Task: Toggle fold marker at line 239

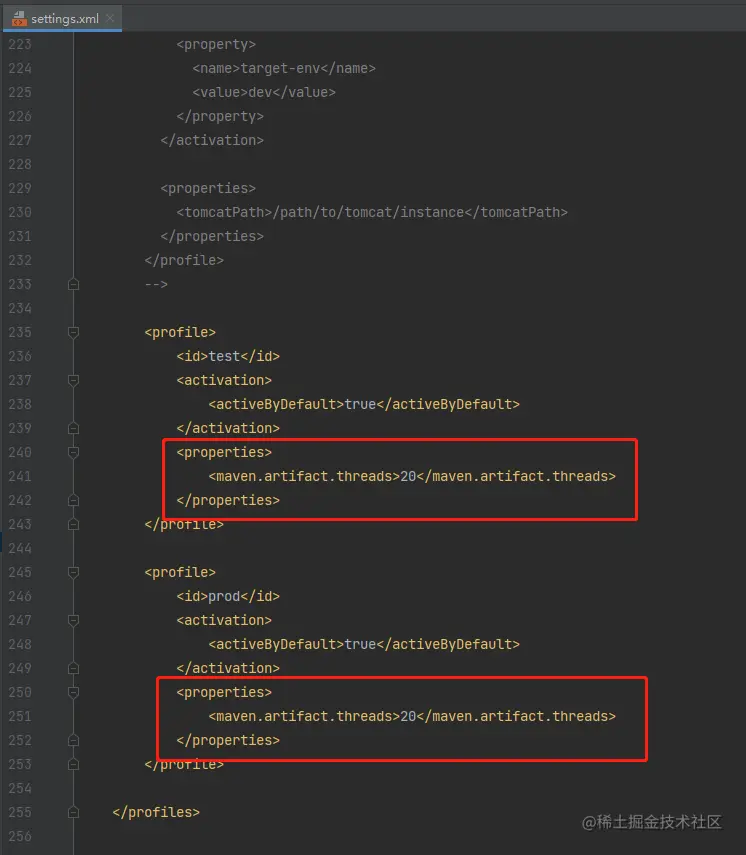Action: click(74, 428)
